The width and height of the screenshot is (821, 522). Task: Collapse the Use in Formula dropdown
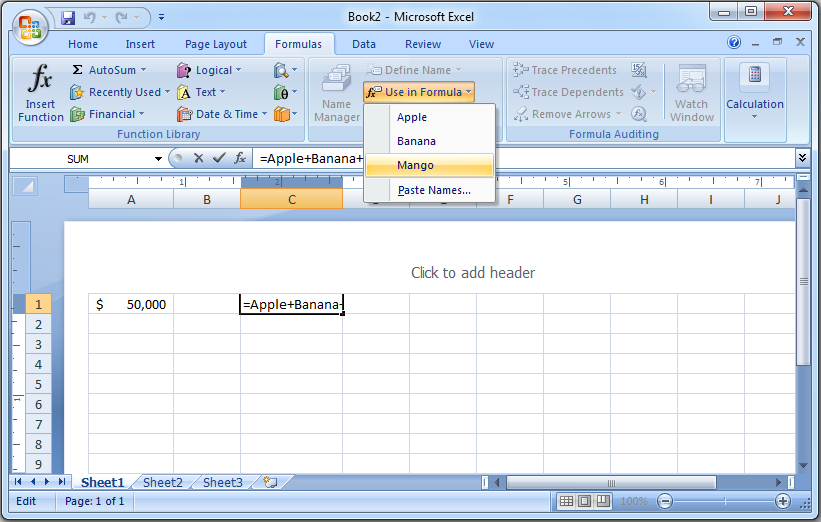click(x=419, y=92)
